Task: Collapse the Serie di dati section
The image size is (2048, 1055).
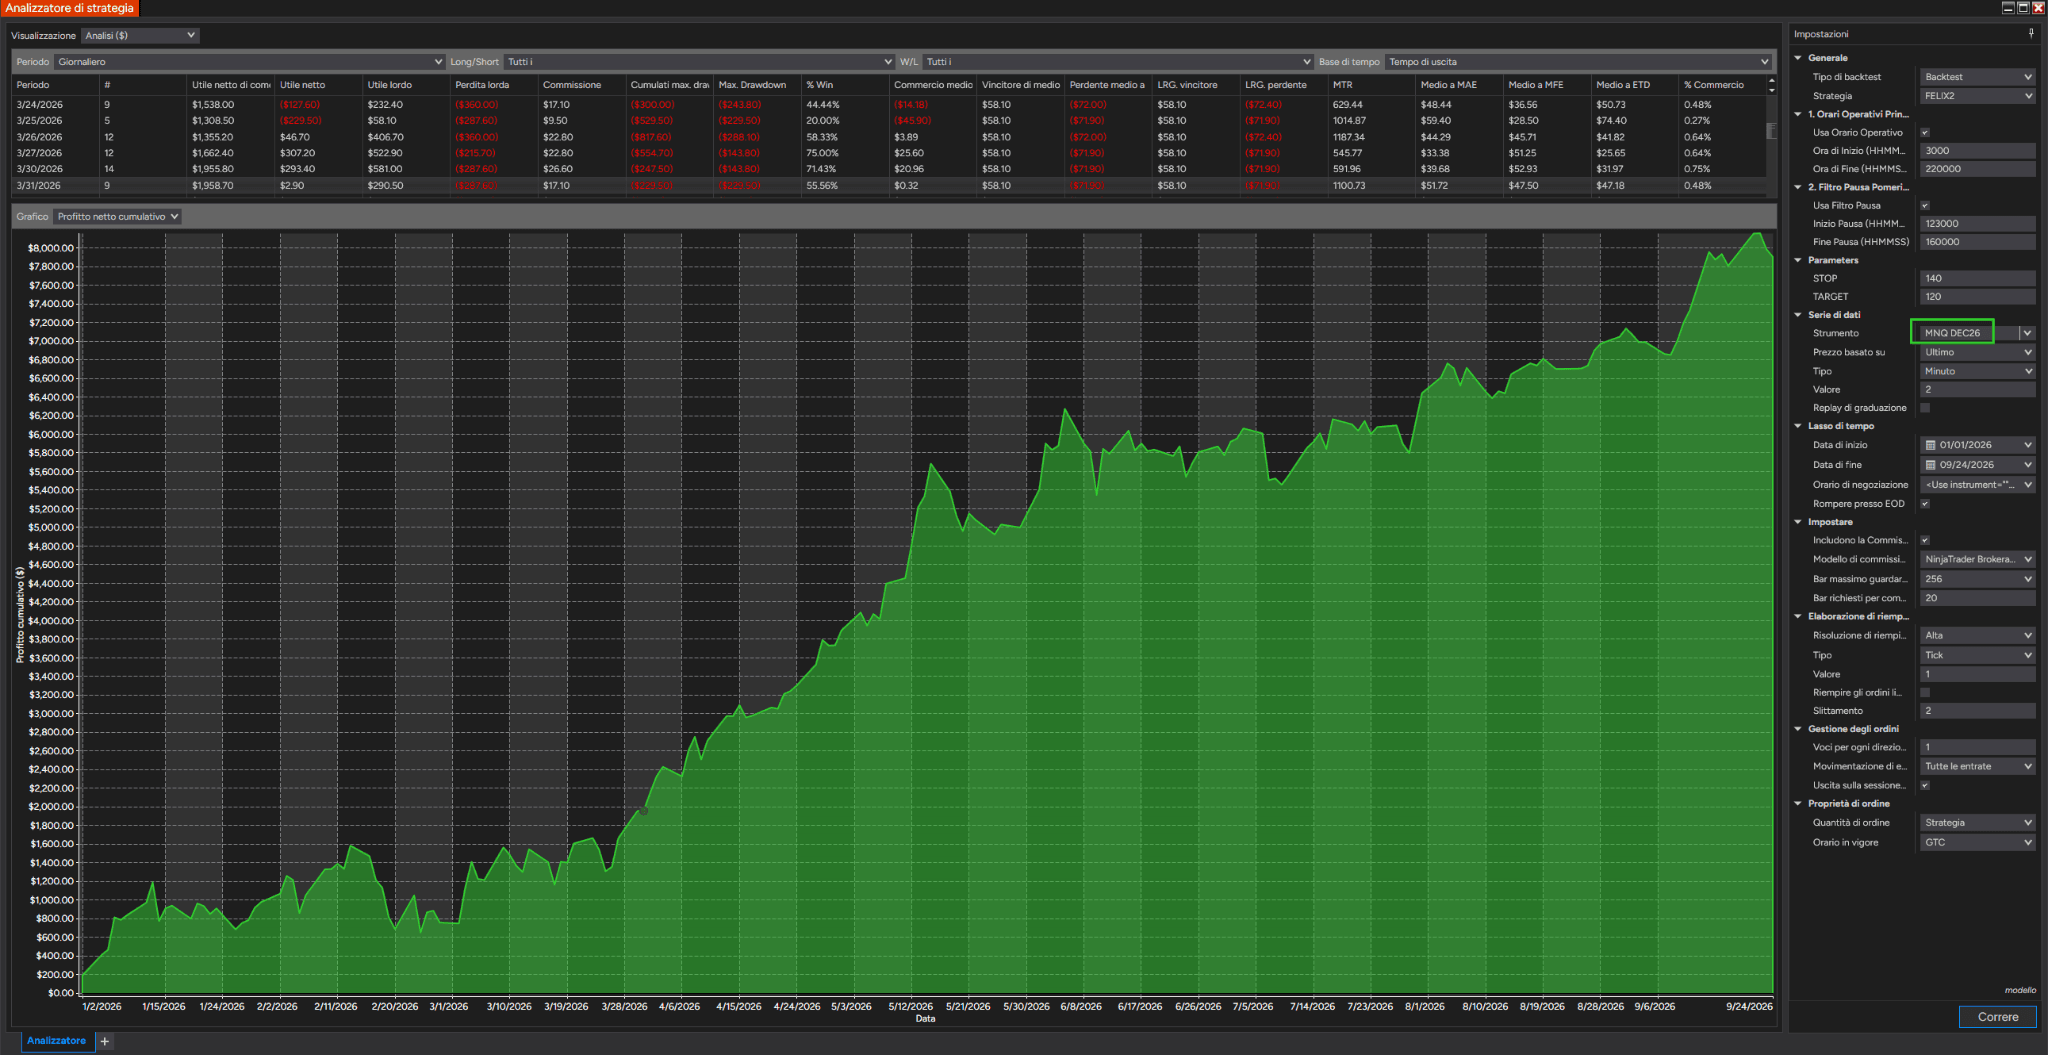Action: pyautogui.click(x=1798, y=315)
